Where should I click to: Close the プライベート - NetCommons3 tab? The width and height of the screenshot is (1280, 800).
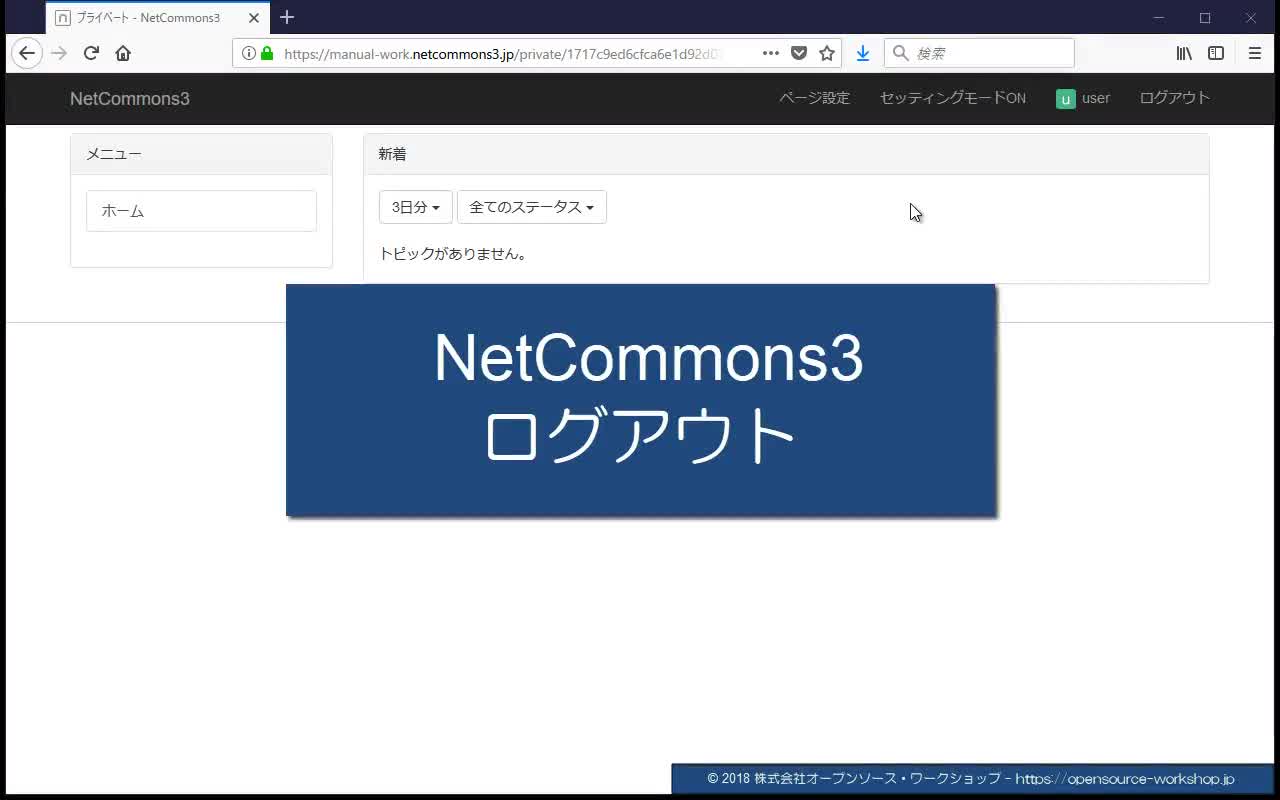coord(254,18)
